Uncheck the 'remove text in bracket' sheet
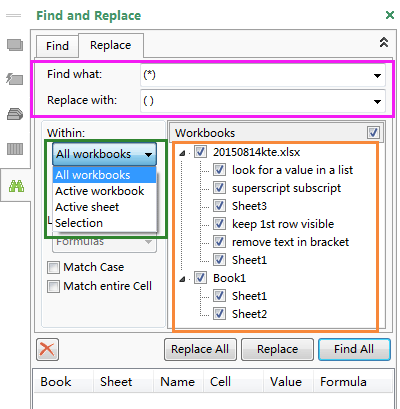400x409 pixels. point(219,242)
